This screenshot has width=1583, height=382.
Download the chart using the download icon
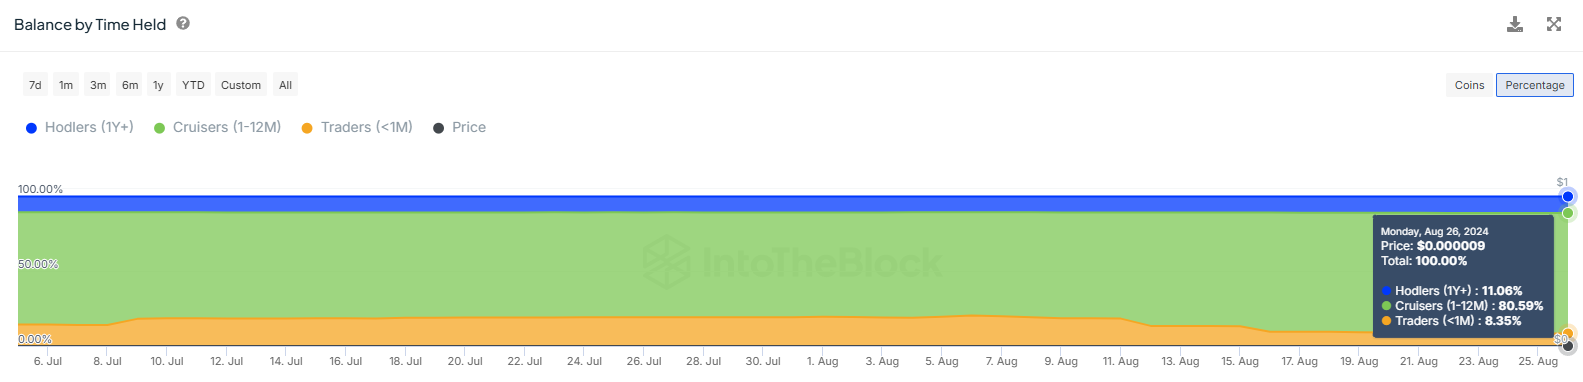pyautogui.click(x=1515, y=24)
